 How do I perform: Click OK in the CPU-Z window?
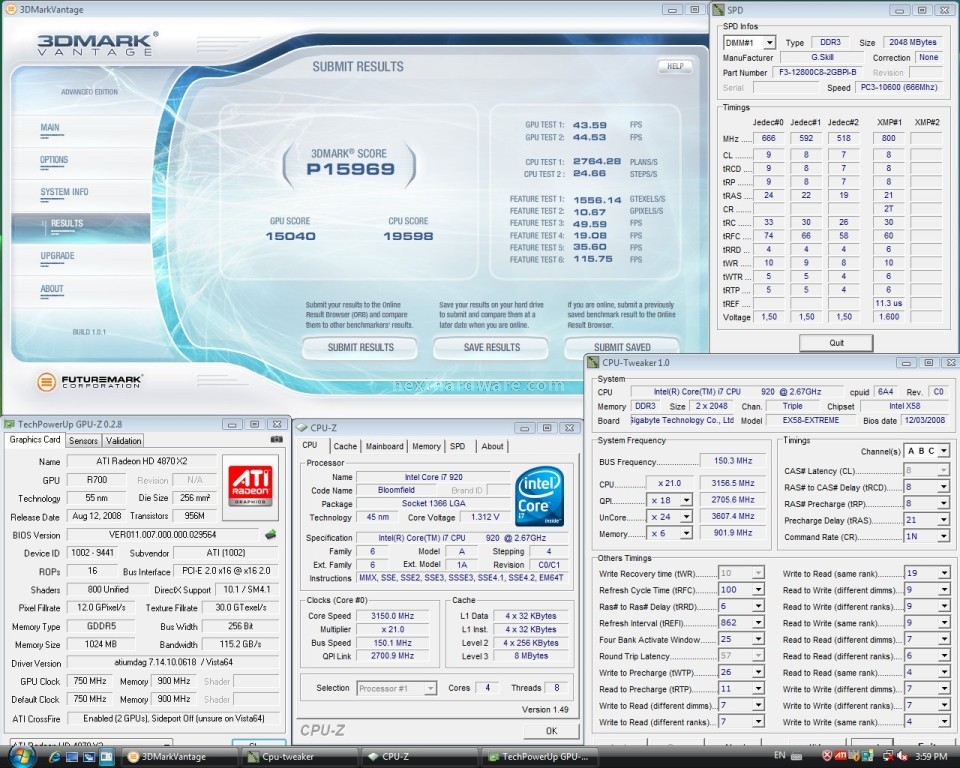551,731
